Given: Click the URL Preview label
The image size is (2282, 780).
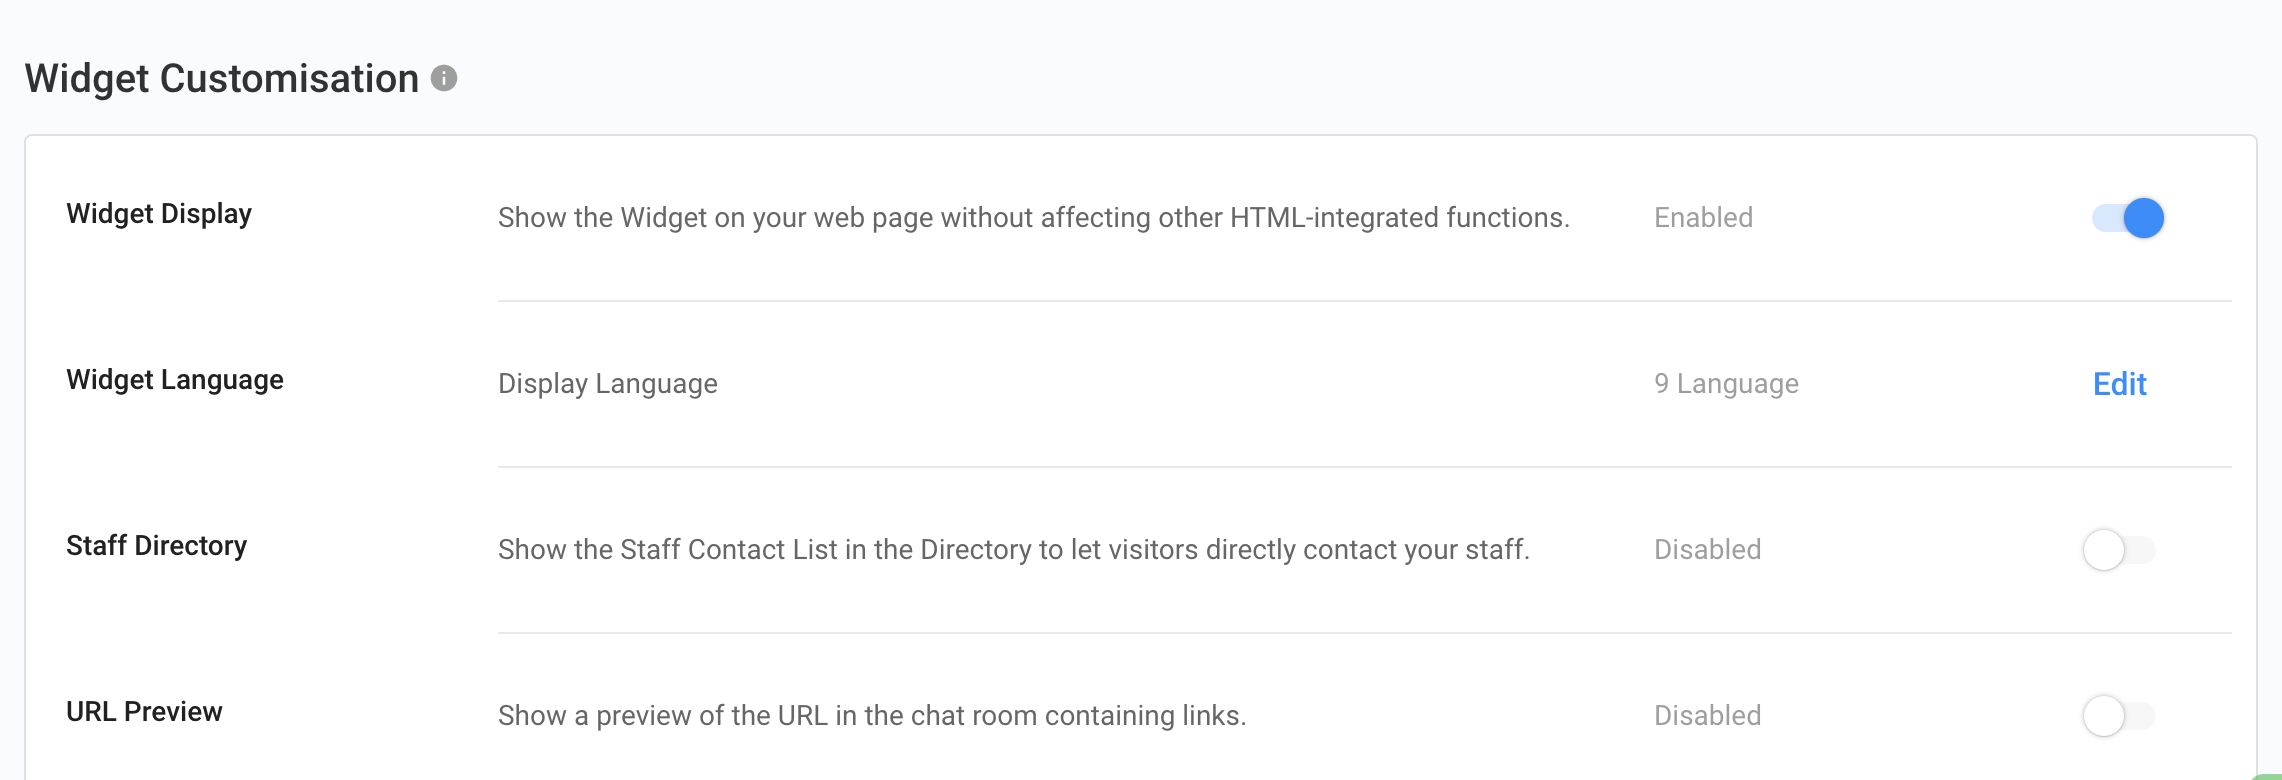Looking at the screenshot, I should (144, 712).
